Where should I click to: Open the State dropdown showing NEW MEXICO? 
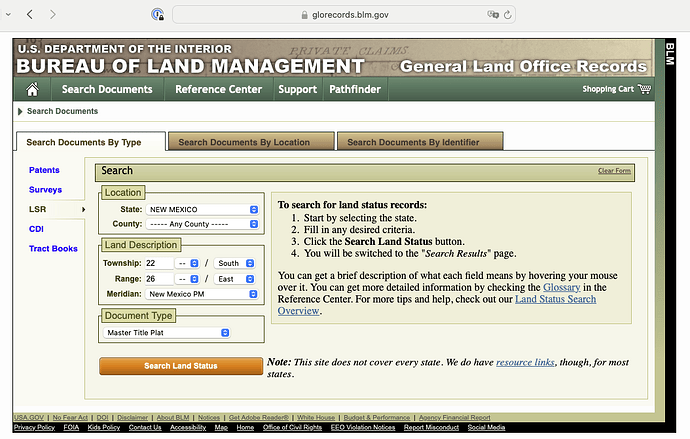coord(202,209)
